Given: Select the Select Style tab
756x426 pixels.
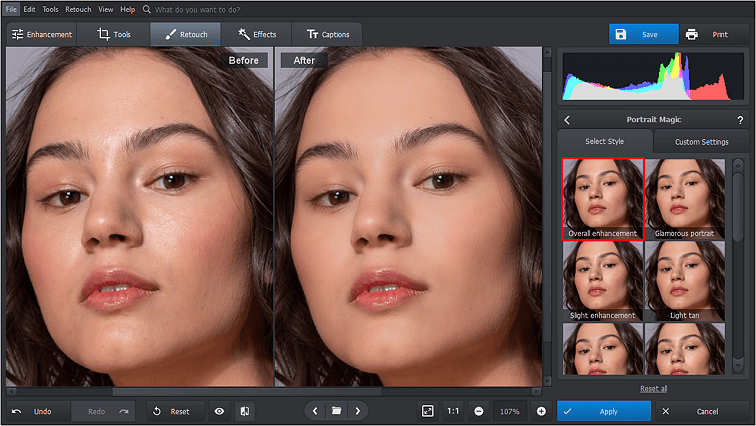Looking at the screenshot, I should point(605,141).
